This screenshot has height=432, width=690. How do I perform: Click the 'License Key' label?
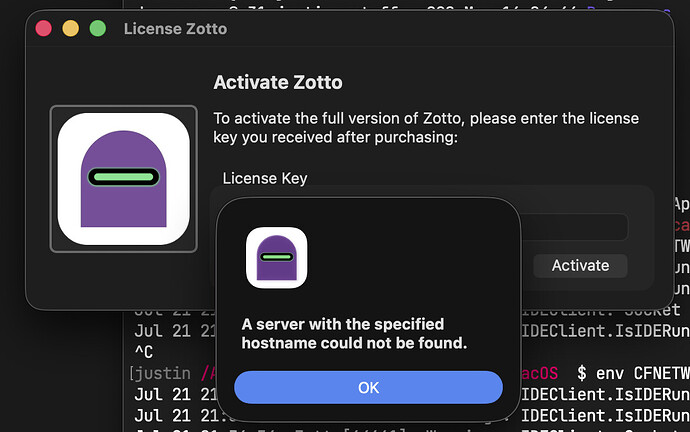coord(265,178)
